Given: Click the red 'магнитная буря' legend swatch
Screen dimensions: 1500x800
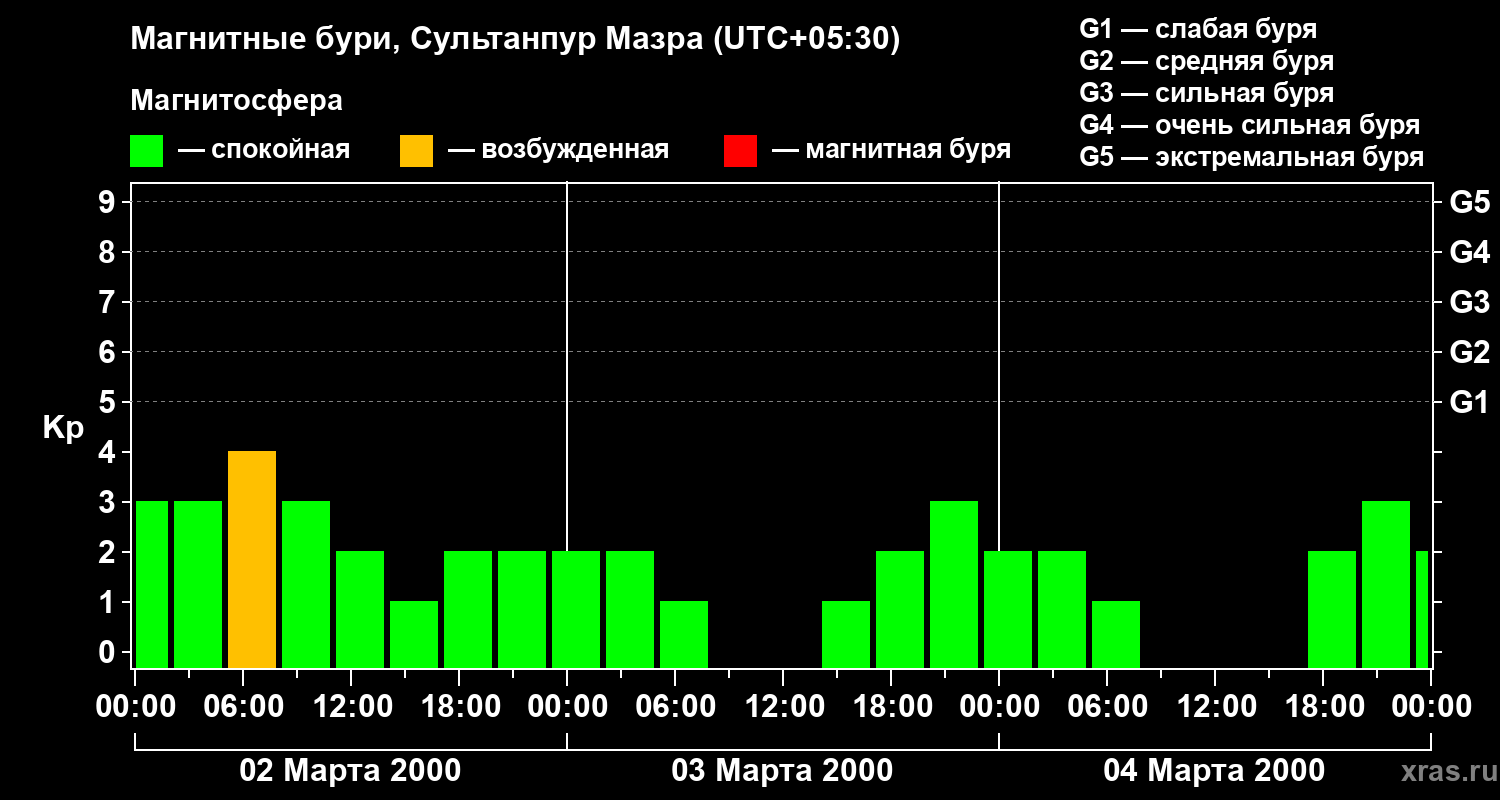Looking at the screenshot, I should coord(740,151).
